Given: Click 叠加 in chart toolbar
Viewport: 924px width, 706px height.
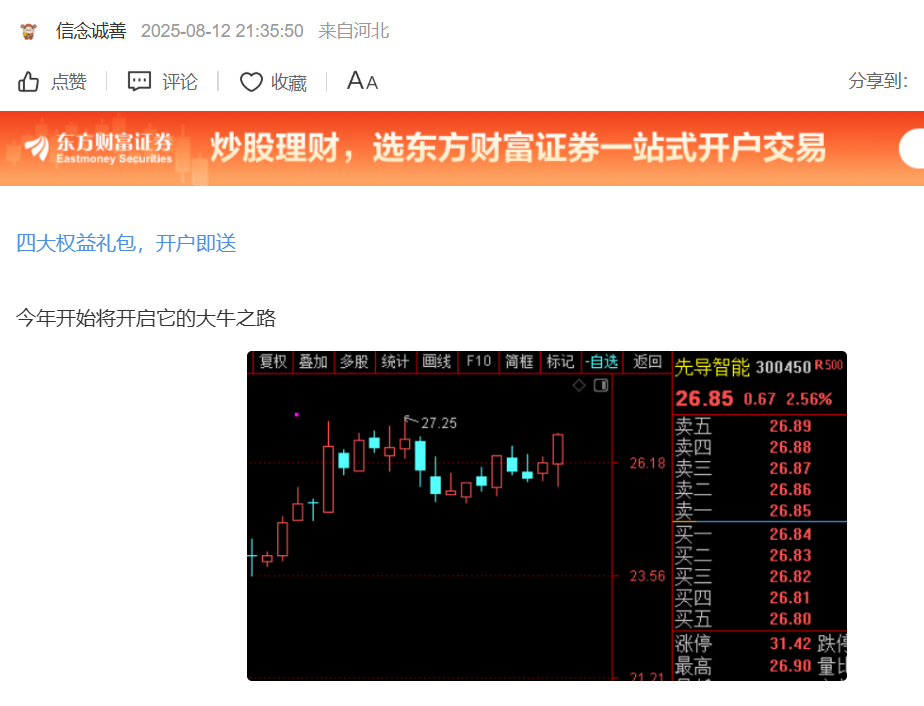Looking at the screenshot, I should tap(313, 361).
